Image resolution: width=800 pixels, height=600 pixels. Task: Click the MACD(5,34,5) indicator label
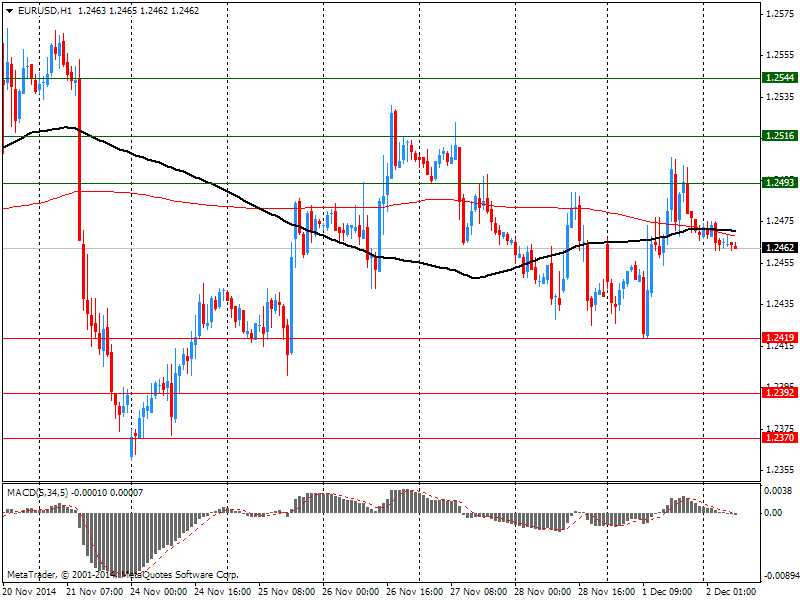[38, 493]
